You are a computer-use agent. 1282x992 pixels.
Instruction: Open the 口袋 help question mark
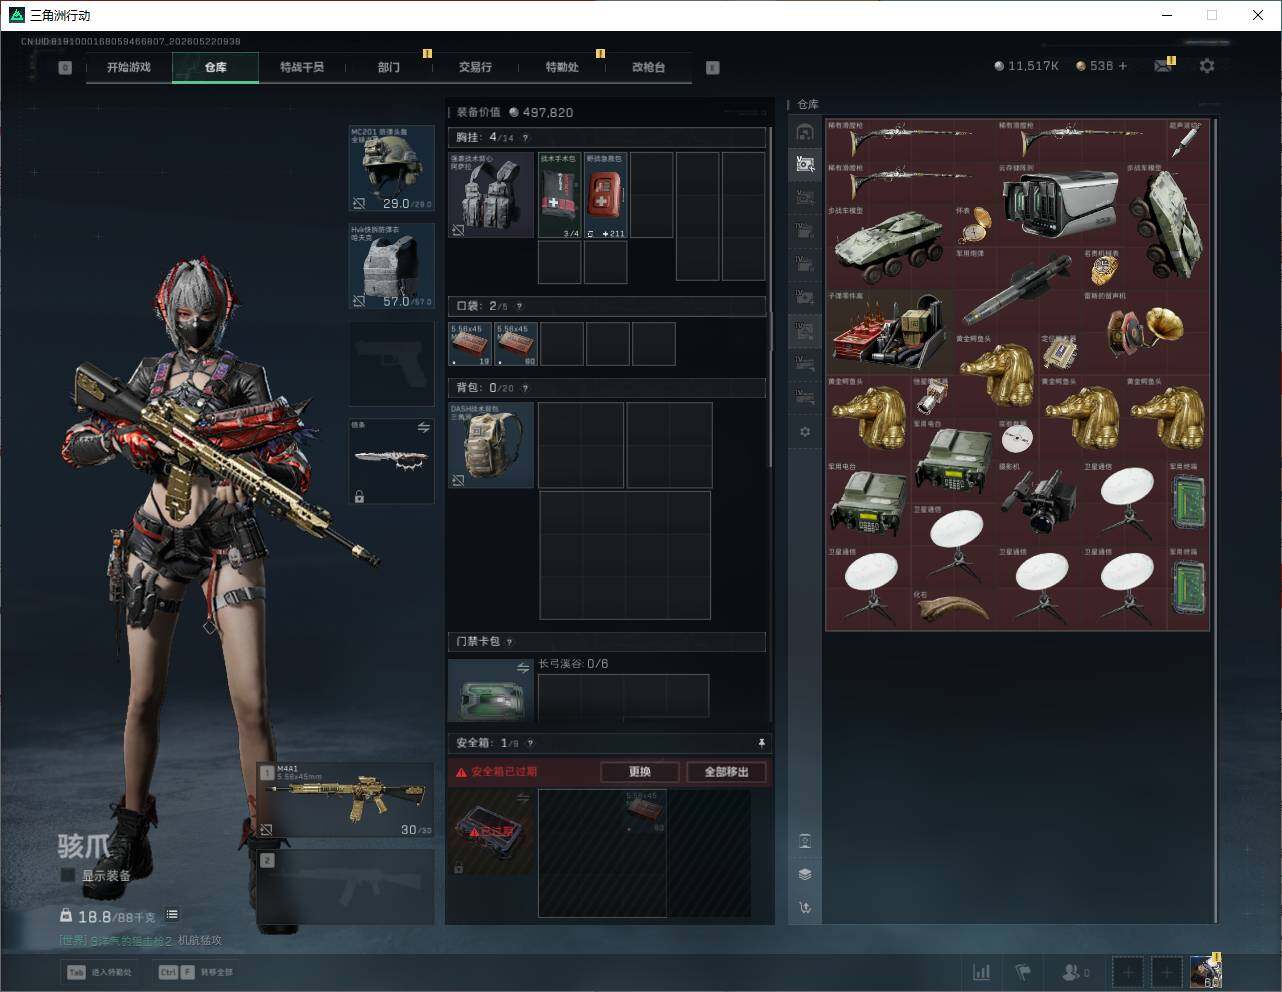(x=518, y=306)
